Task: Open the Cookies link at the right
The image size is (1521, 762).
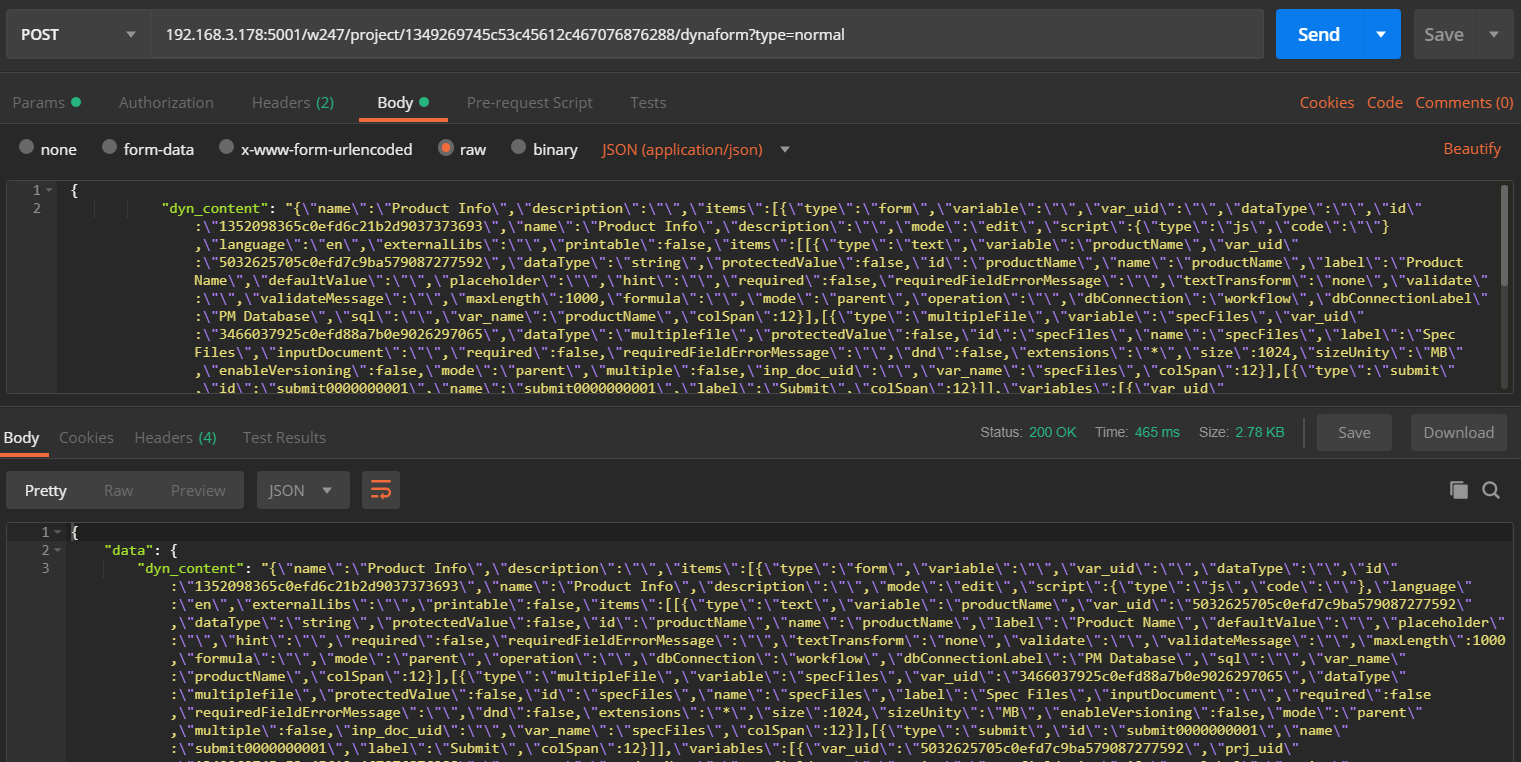Action: [x=1326, y=102]
